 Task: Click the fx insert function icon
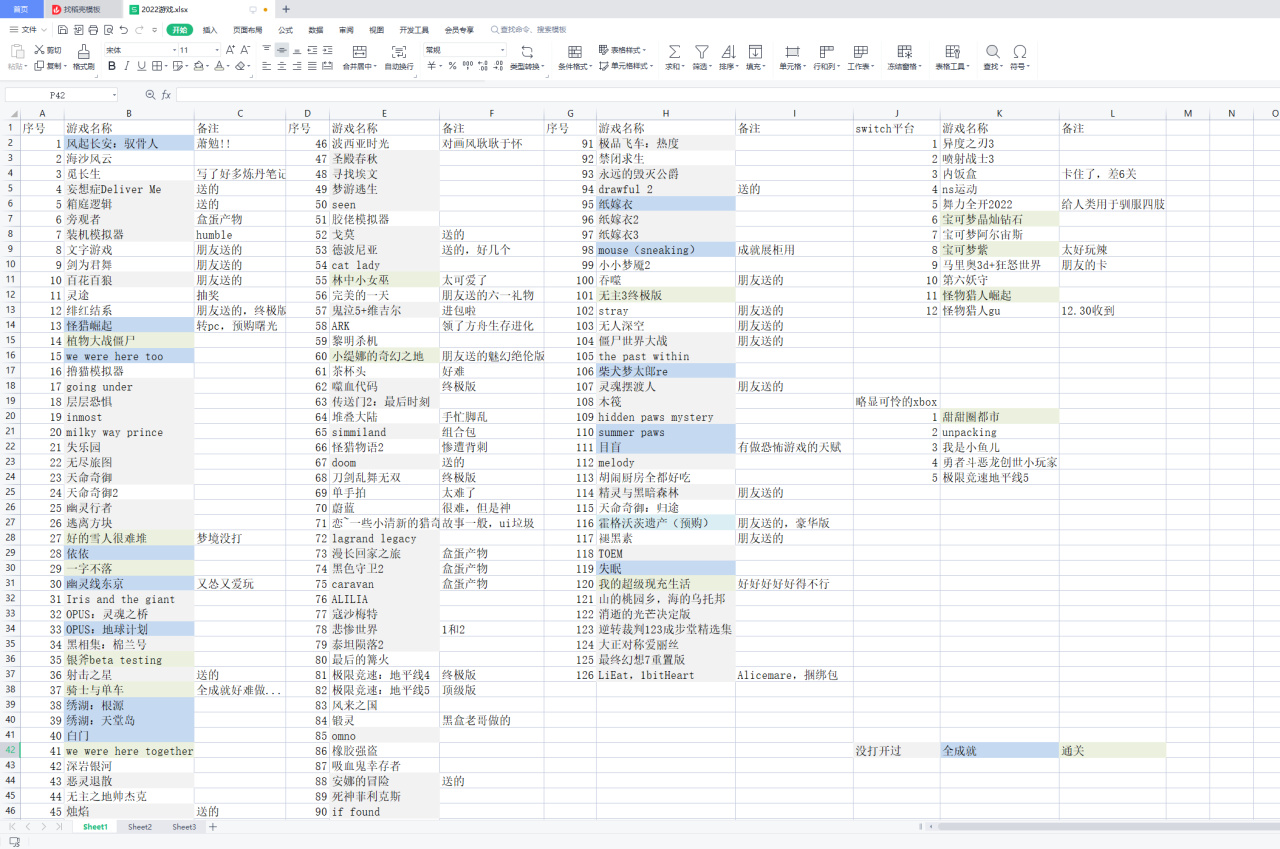tap(166, 95)
